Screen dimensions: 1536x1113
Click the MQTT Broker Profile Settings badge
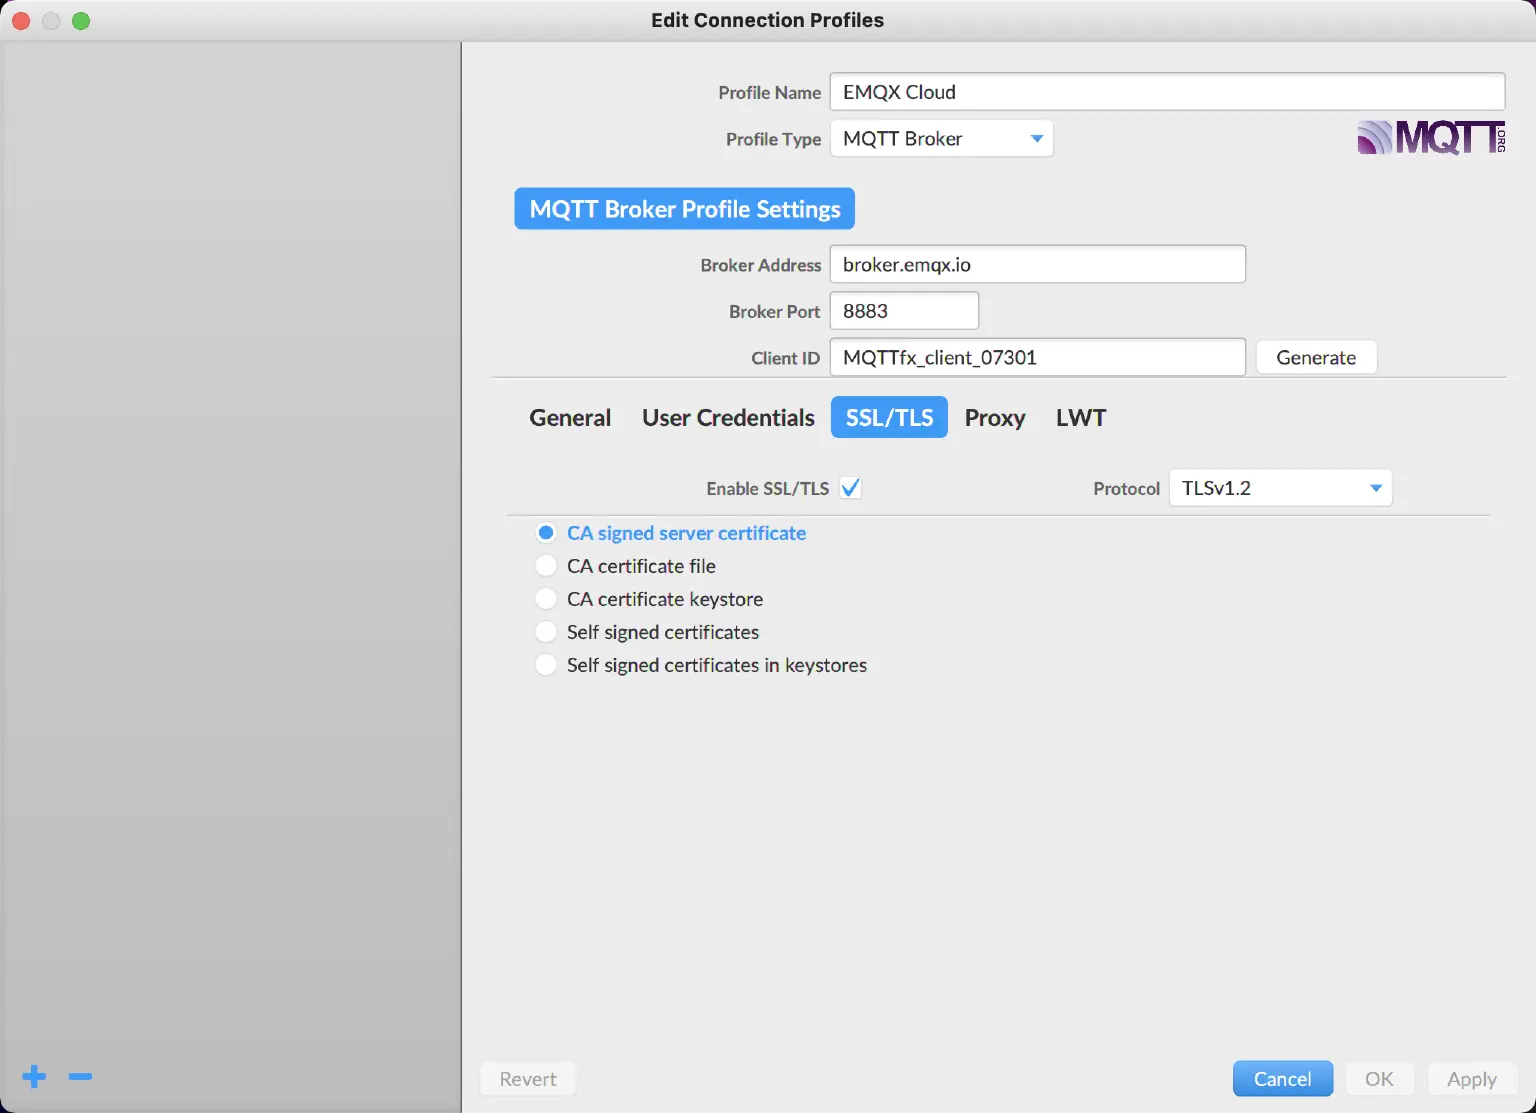coord(683,208)
